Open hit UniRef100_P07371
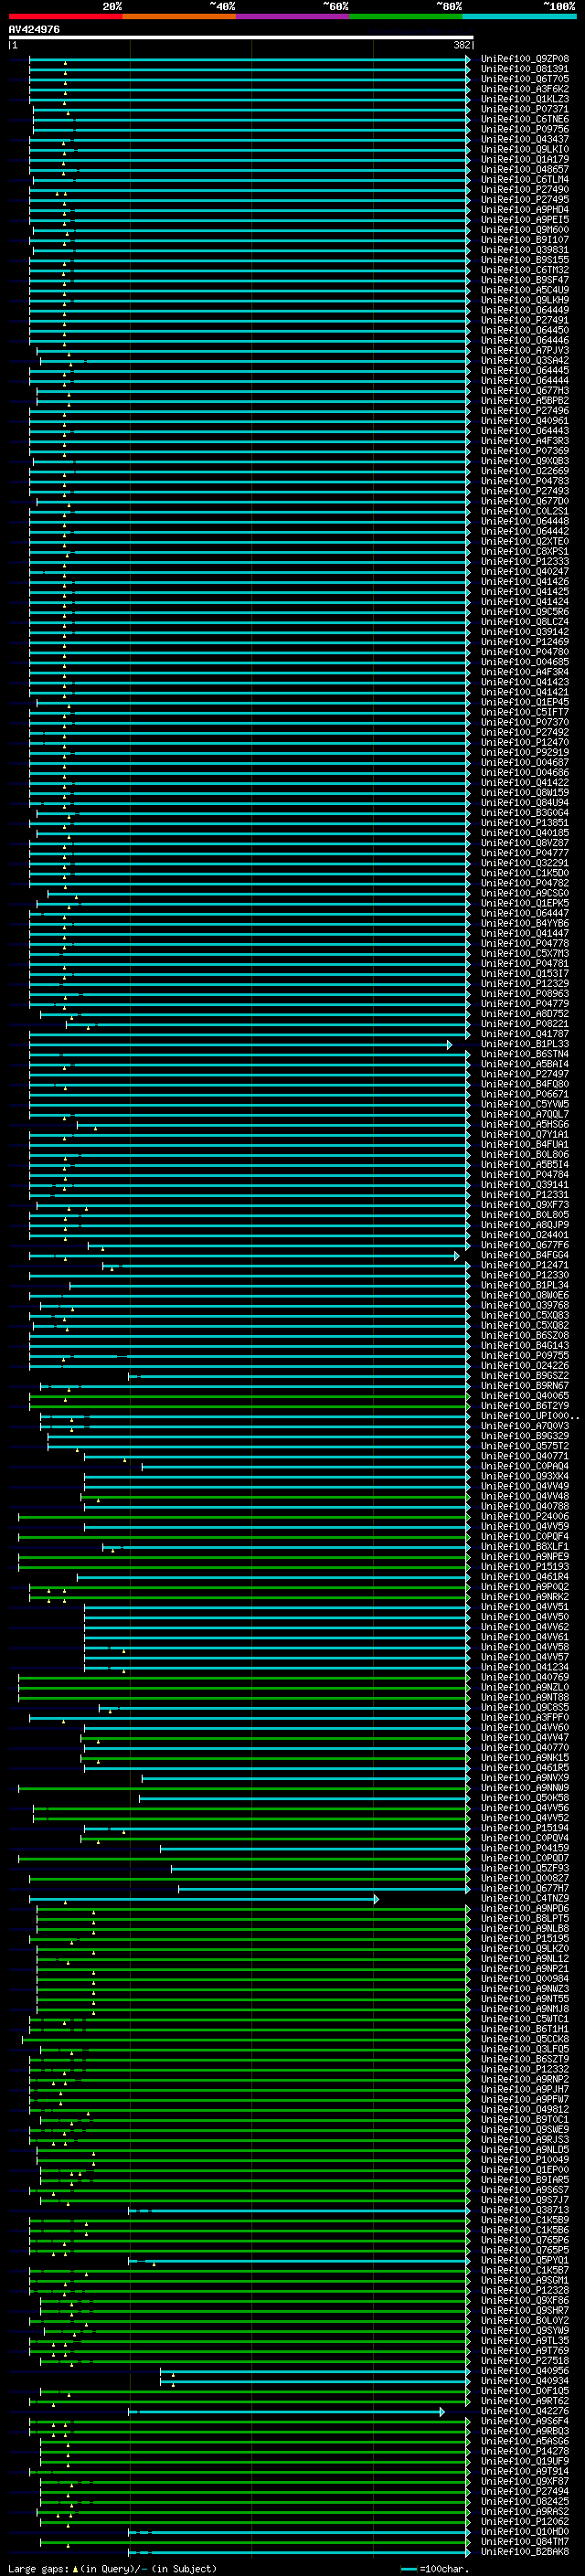The width and height of the screenshot is (585, 2576). point(525,109)
